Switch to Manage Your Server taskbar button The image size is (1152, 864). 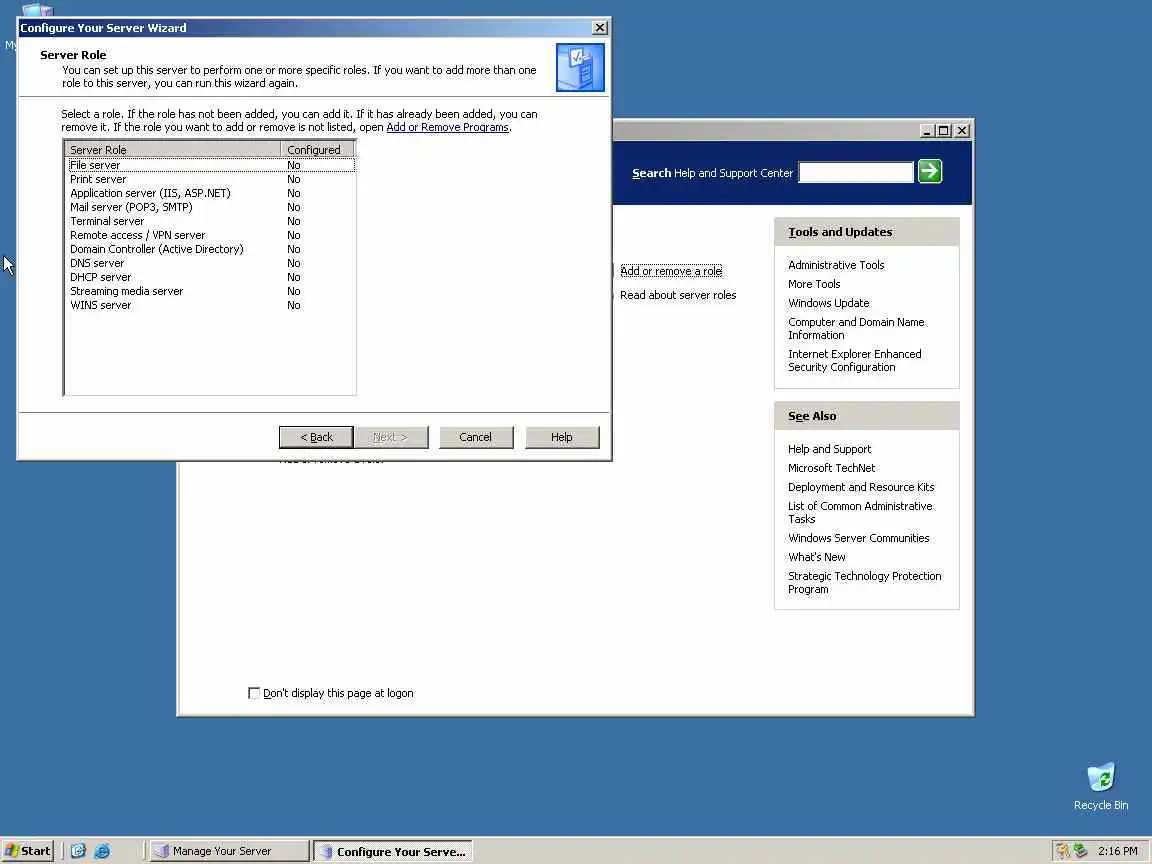pos(229,851)
